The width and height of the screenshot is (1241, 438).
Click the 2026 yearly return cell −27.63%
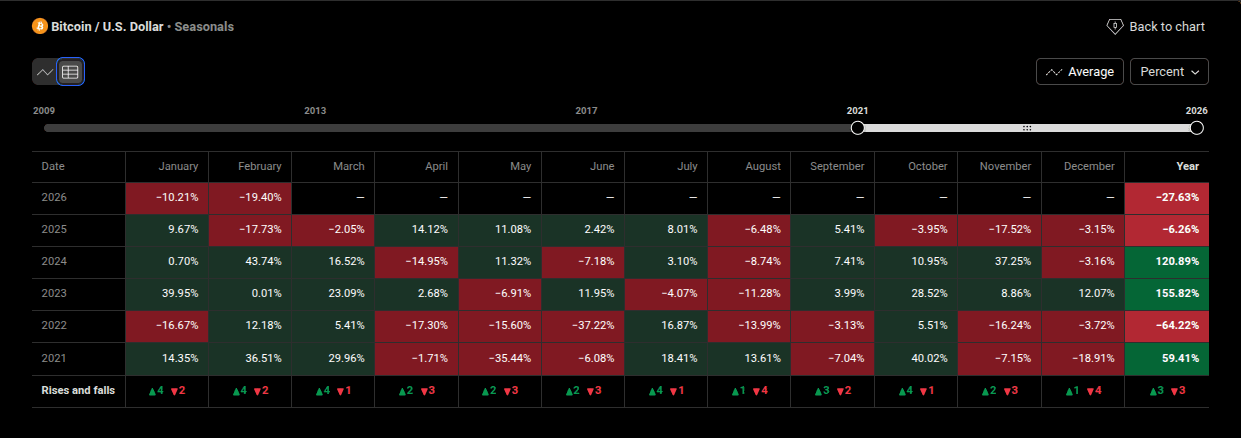(1166, 197)
